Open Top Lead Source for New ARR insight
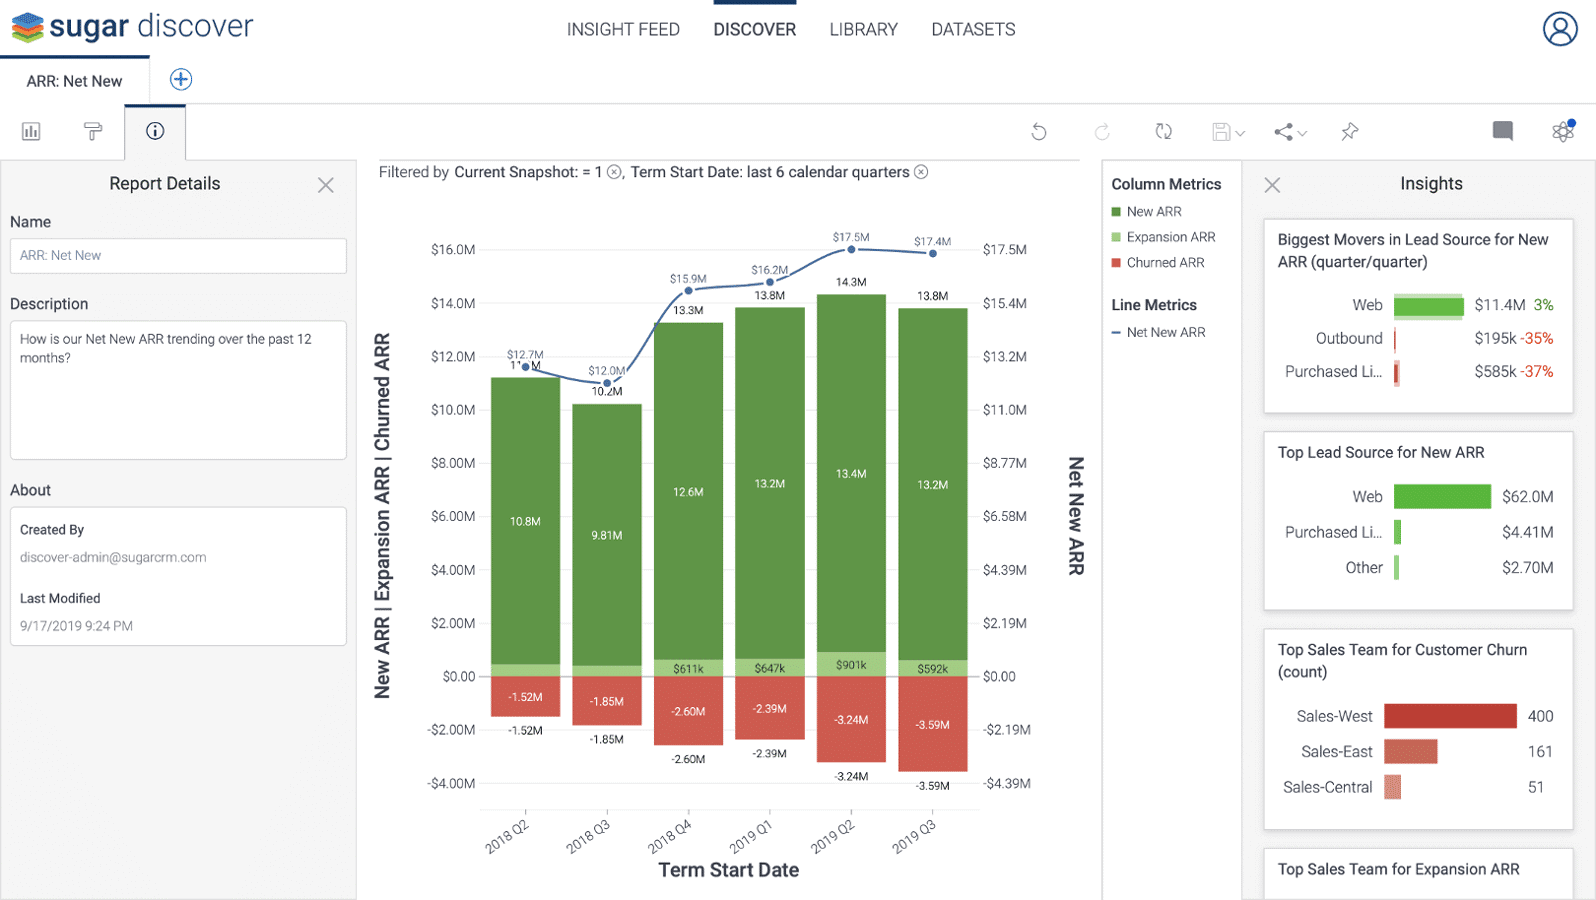Image resolution: width=1596 pixels, height=900 pixels. pyautogui.click(x=1418, y=521)
